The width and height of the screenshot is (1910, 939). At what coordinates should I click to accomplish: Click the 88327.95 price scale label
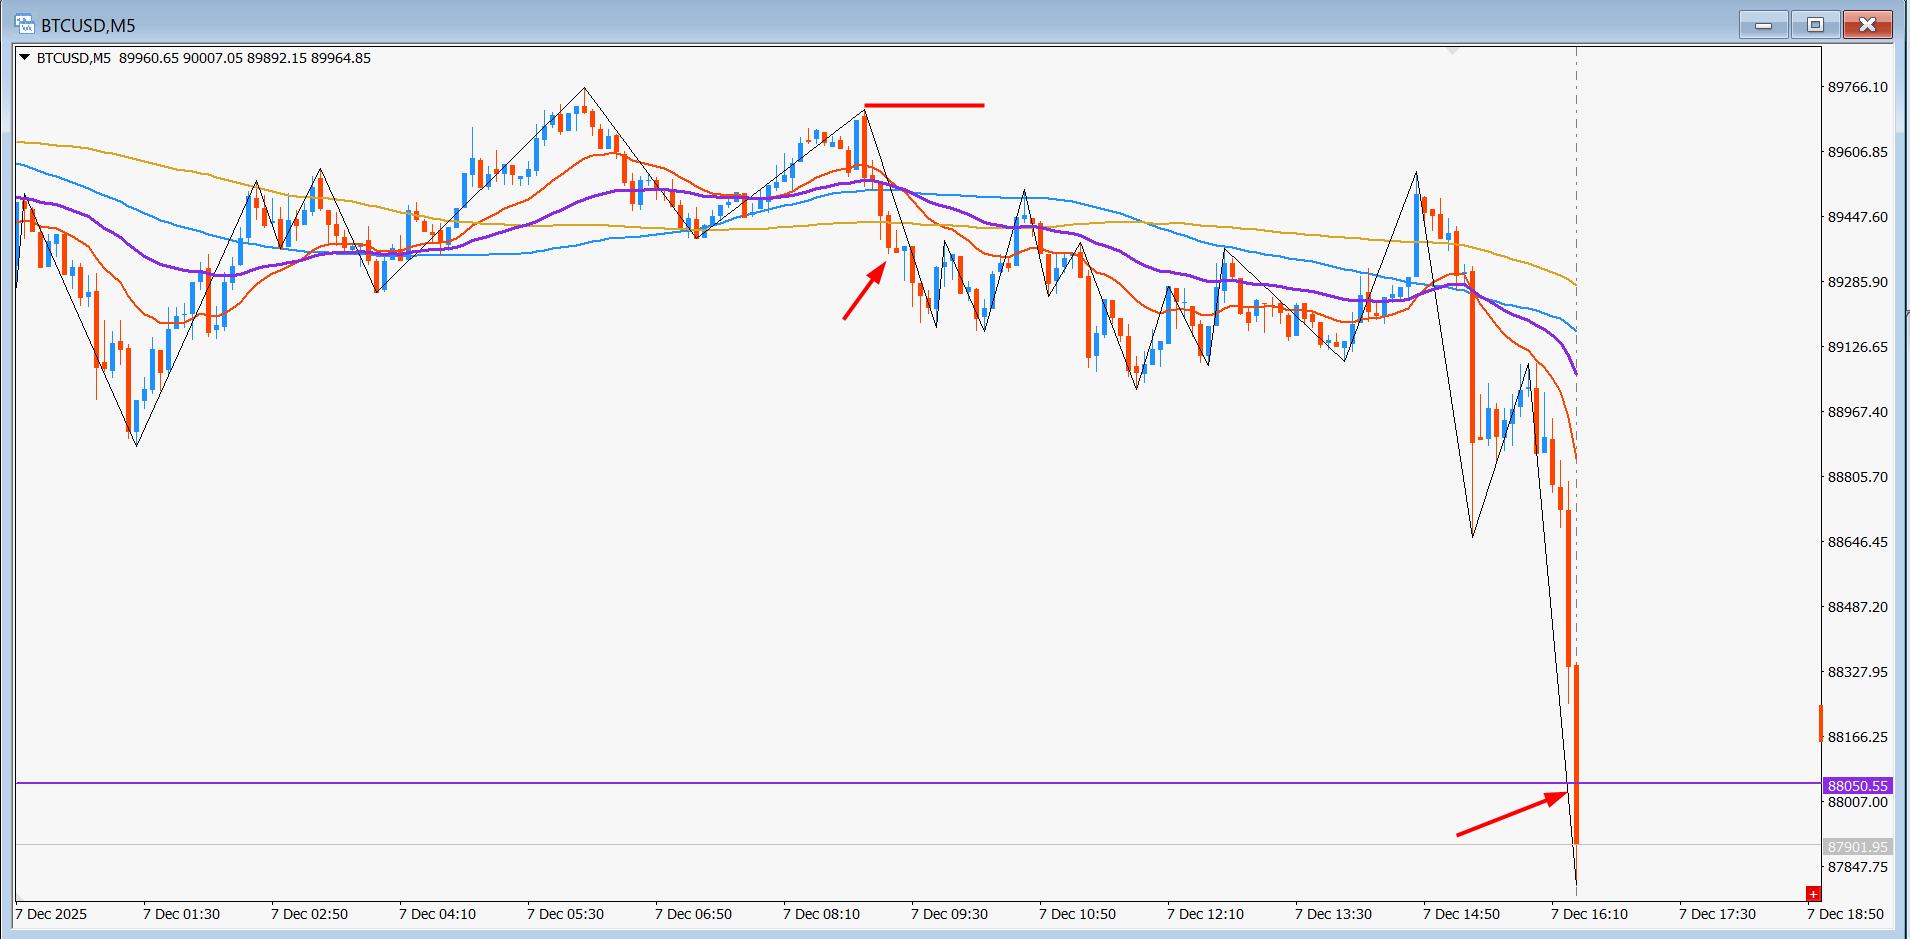pos(1858,672)
